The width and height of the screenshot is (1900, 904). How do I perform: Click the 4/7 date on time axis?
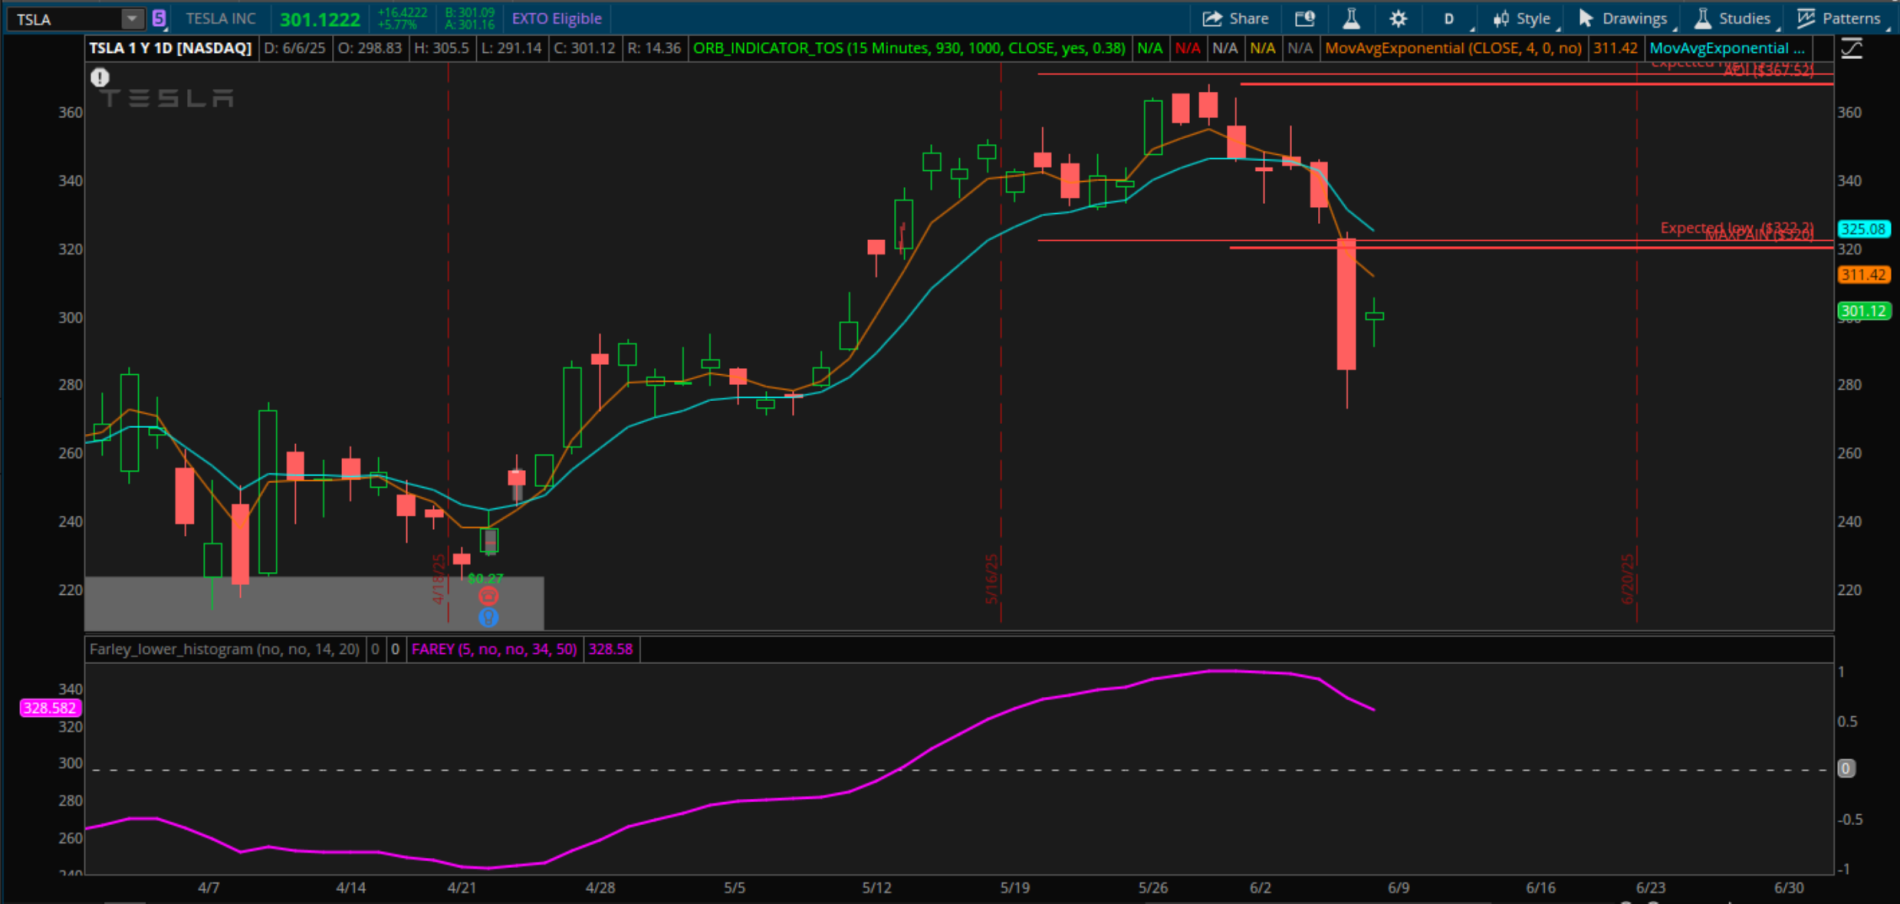[208, 888]
